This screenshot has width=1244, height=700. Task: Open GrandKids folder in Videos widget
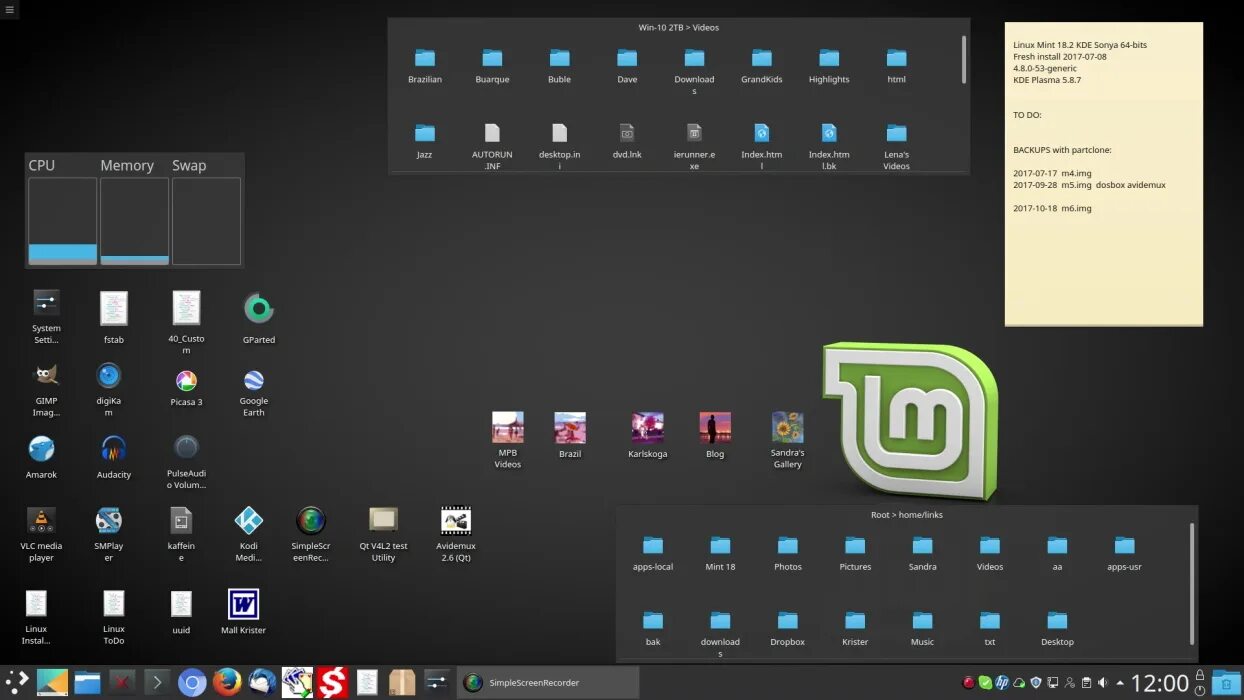(762, 67)
